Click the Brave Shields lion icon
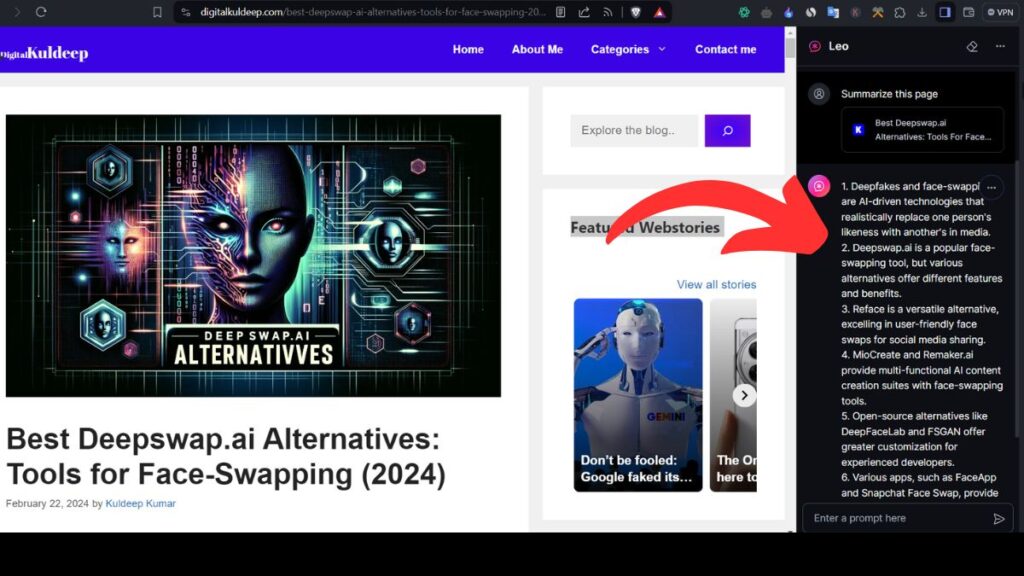The image size is (1024, 576). 635,12
